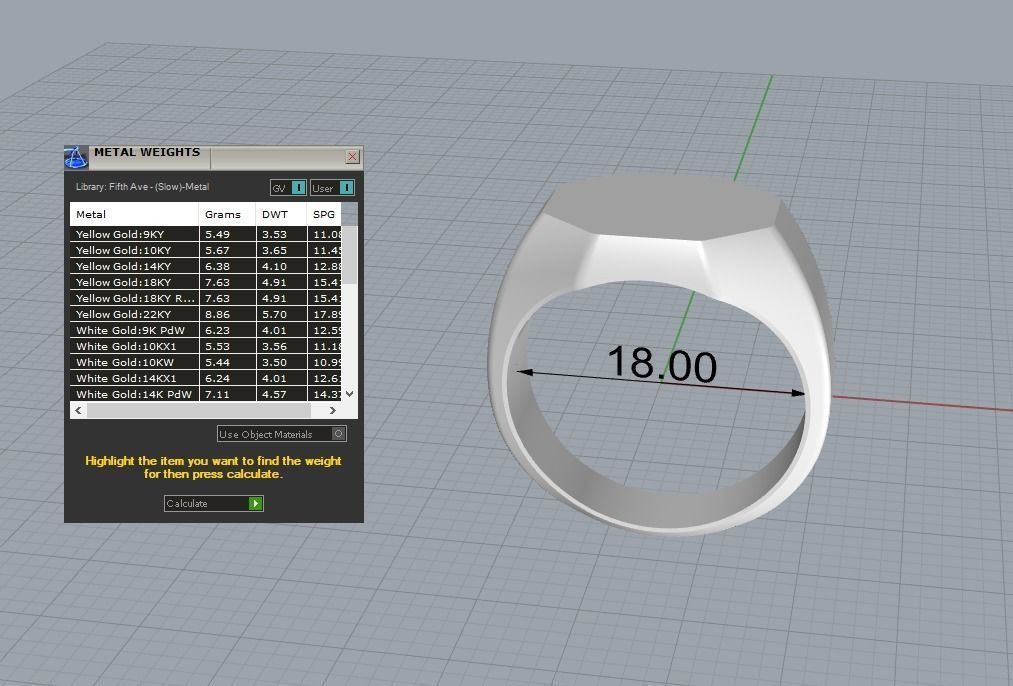The height and width of the screenshot is (686, 1013).
Task: Select the Yellow Gold:22KY row
Action: 205,315
